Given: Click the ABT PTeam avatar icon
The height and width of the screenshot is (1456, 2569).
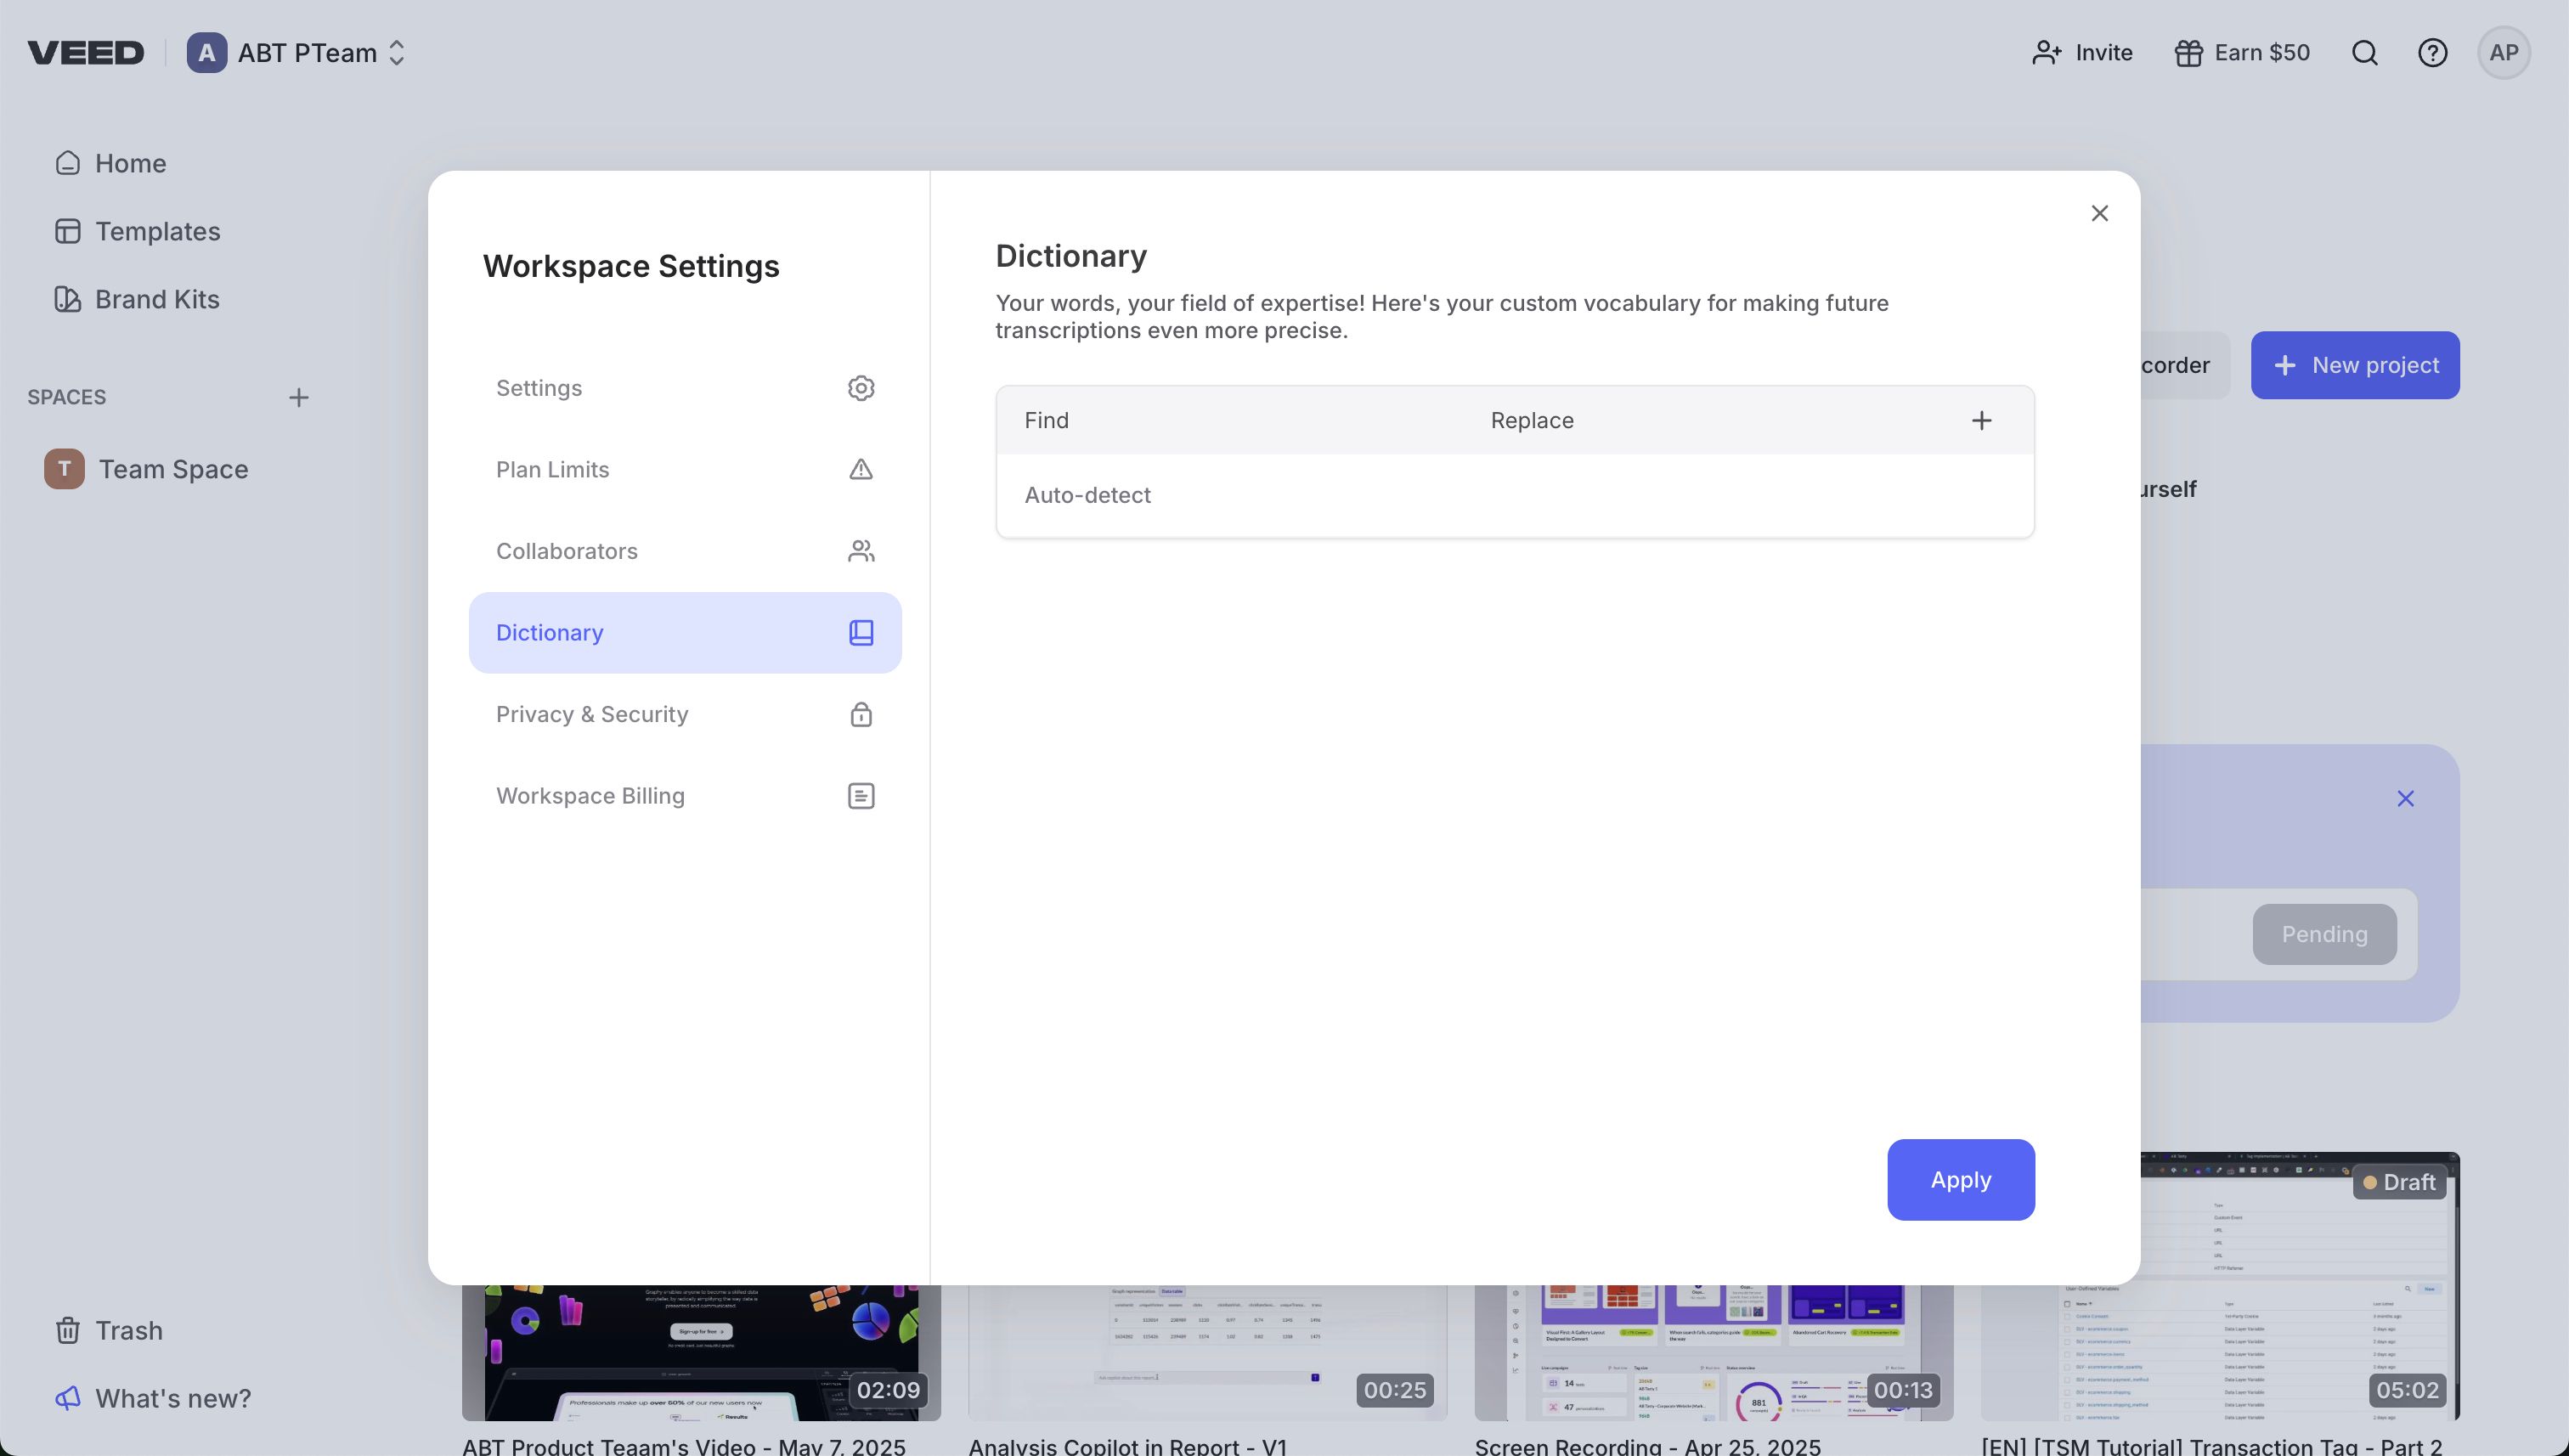Looking at the screenshot, I should click(207, 53).
